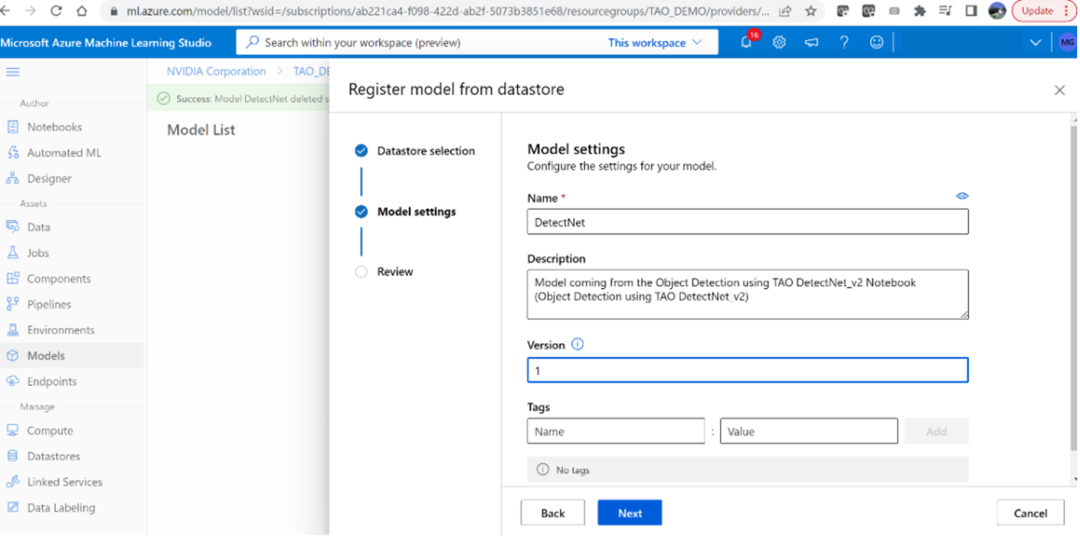Click the Datastores icon in sidebar
This screenshot has height=536, width=1080.
12,456
